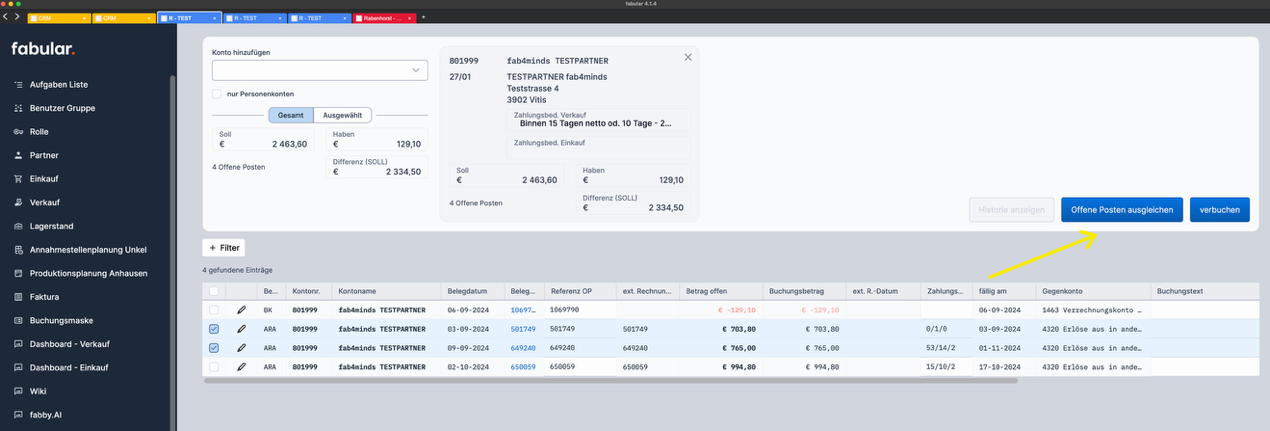Uncheck the row with Beleg 501749
The width and height of the screenshot is (1270, 431).
coord(214,329)
